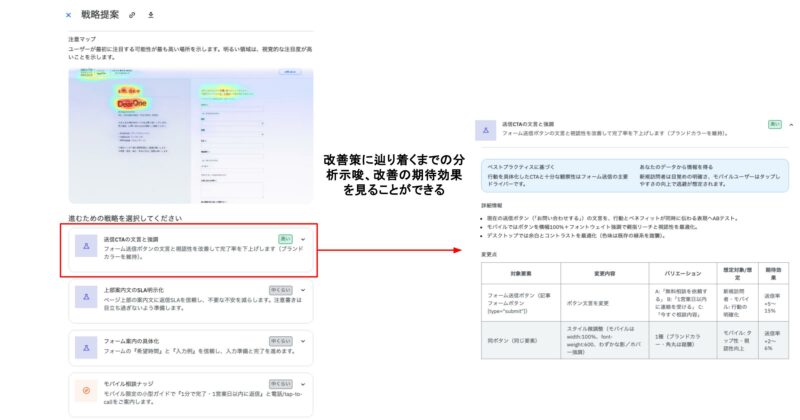The image size is (800, 420).
Task: Expand the 上部案内文のSLA明示化 strategy chevron
Action: point(303,289)
